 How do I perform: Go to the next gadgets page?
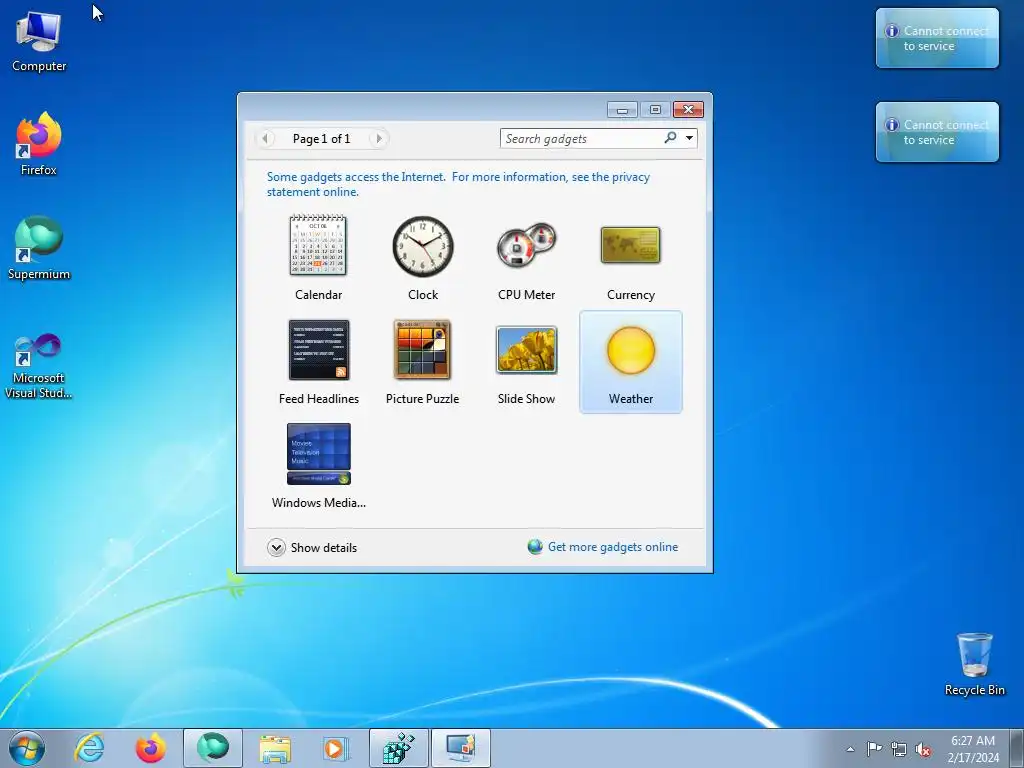click(x=378, y=138)
